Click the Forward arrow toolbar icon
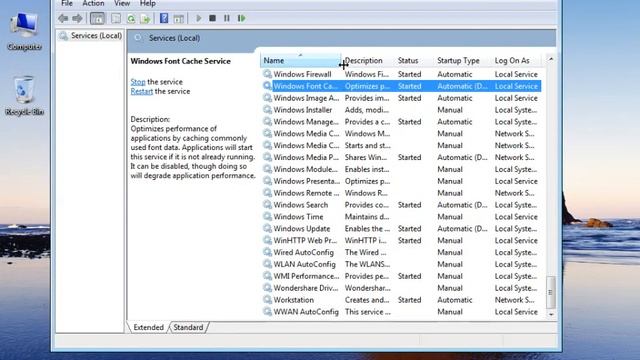 (x=77, y=18)
